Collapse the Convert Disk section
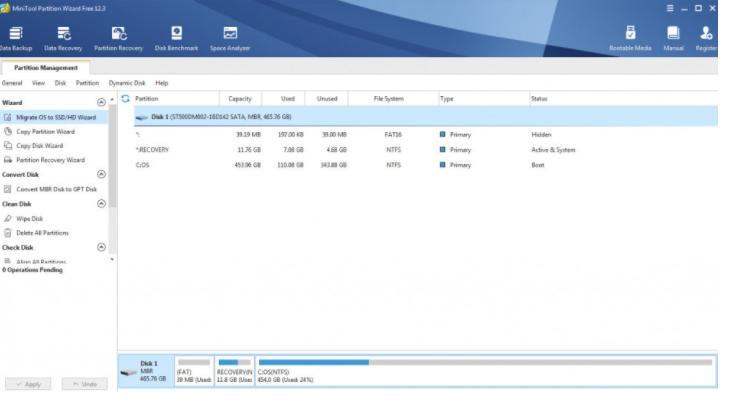748x402 pixels. coord(101,175)
